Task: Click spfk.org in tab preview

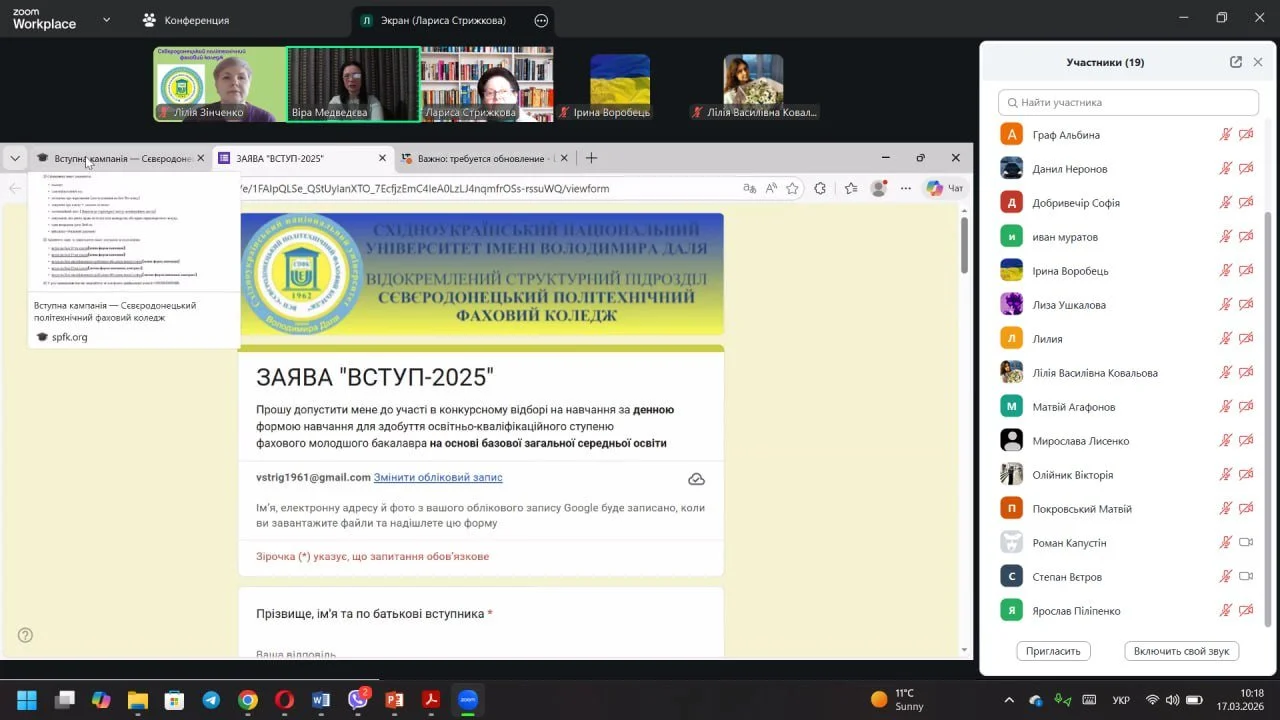Action: (x=69, y=337)
